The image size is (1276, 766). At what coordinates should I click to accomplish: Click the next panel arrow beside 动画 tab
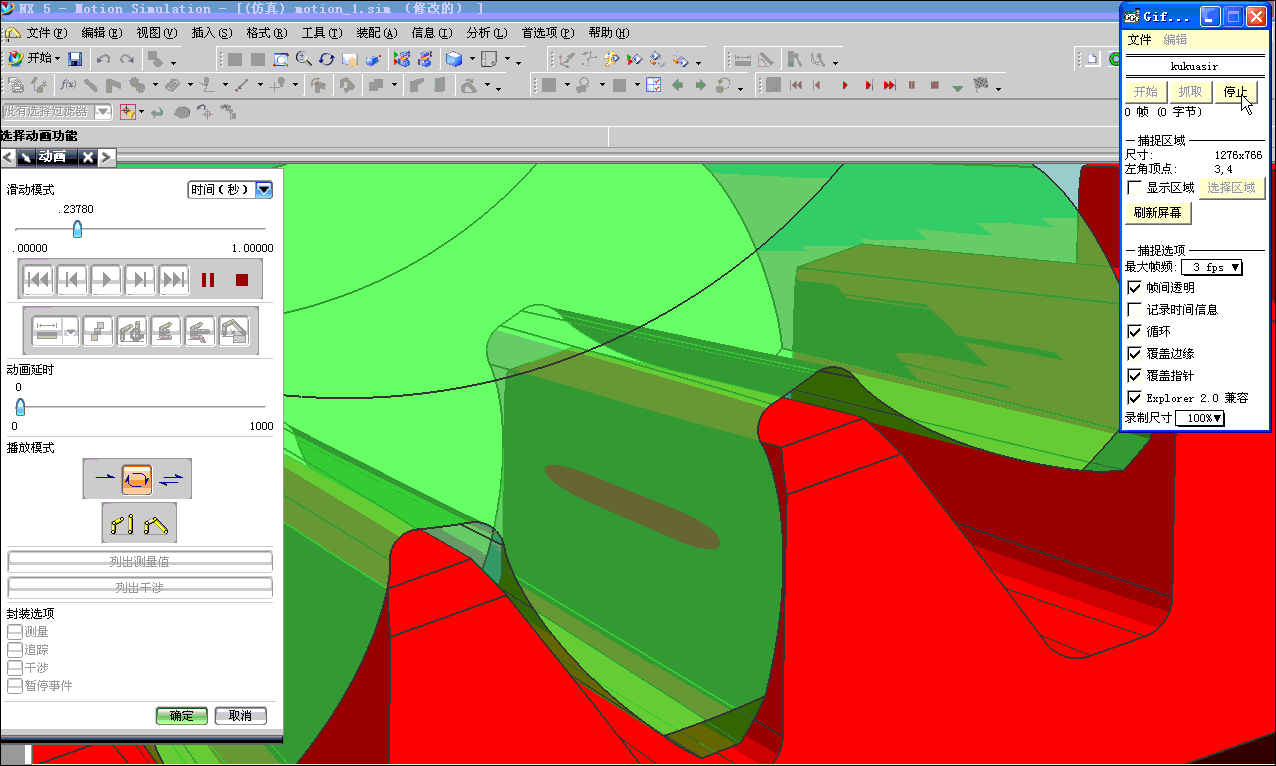click(106, 157)
